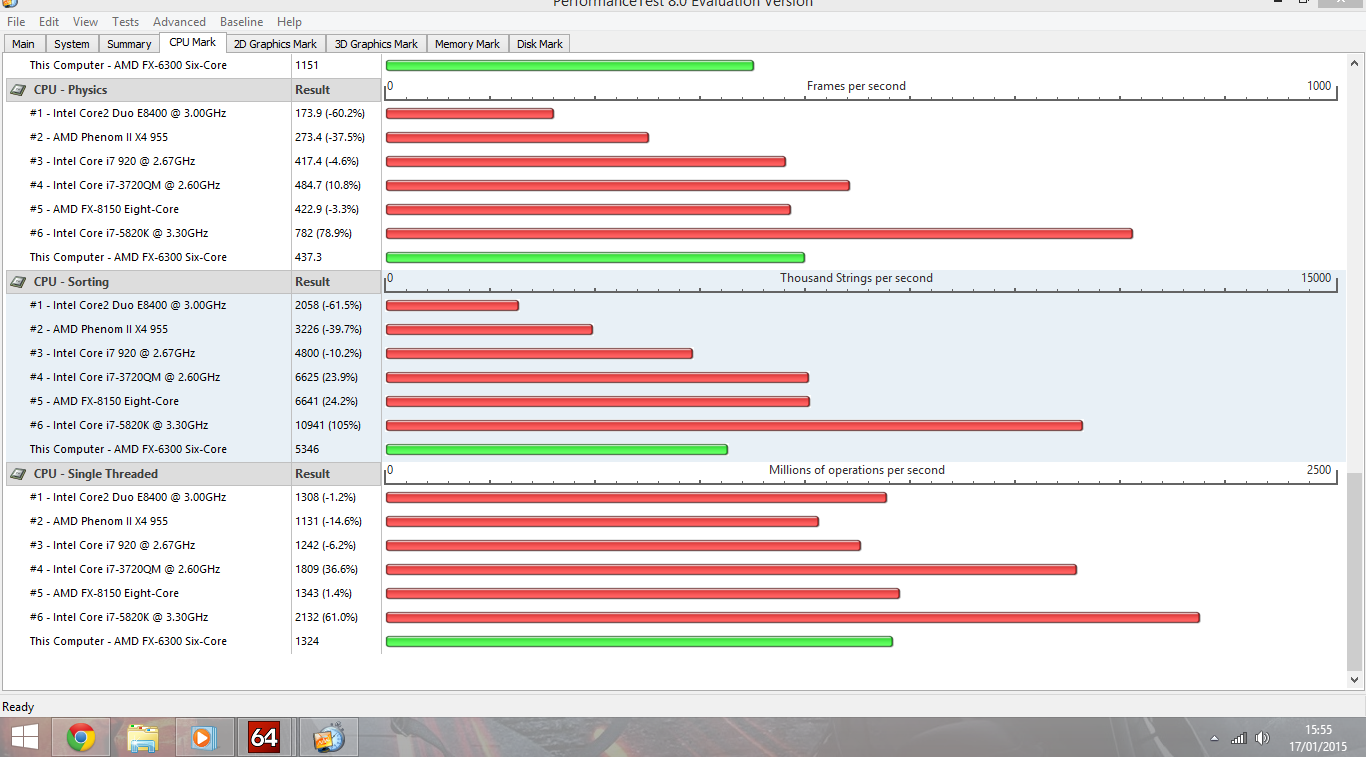Viewport: 1366px width, 757px height.
Task: Click the CPU - Sorting chip icon
Action: click(18, 282)
